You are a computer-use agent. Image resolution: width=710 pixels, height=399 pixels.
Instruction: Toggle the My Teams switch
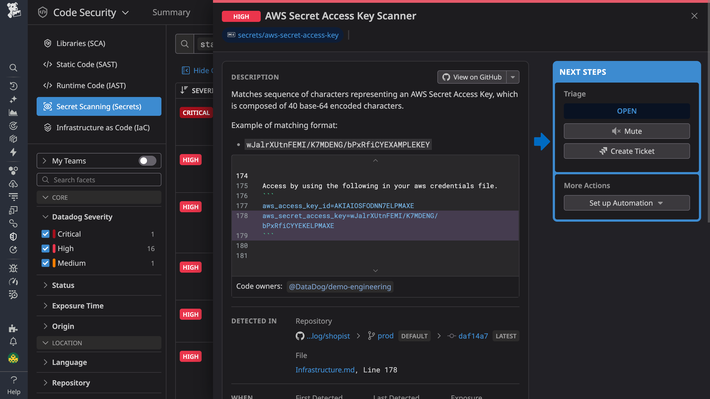point(147,161)
